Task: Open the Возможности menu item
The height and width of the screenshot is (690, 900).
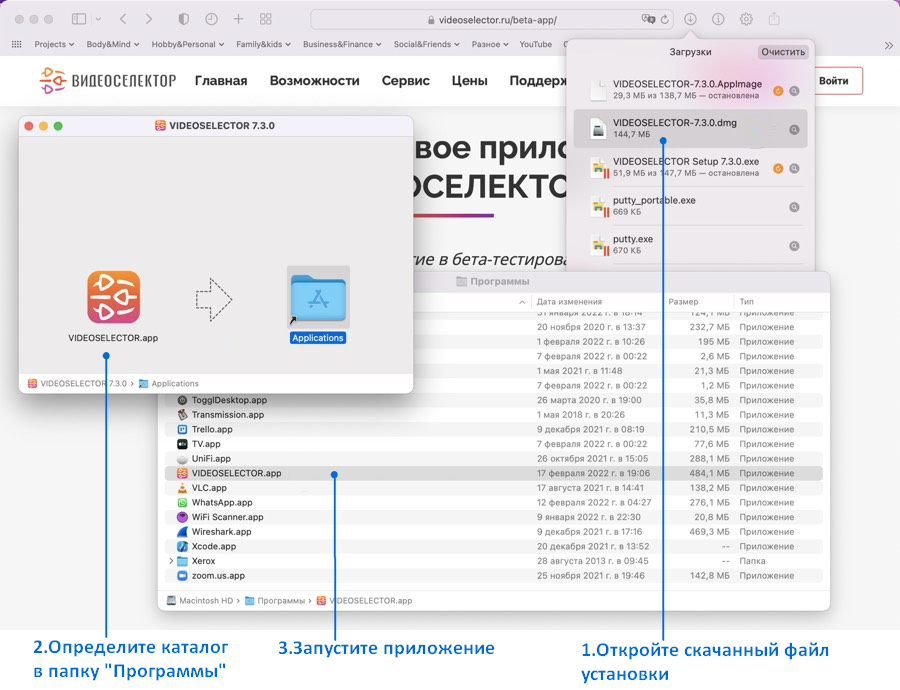Action: [315, 81]
